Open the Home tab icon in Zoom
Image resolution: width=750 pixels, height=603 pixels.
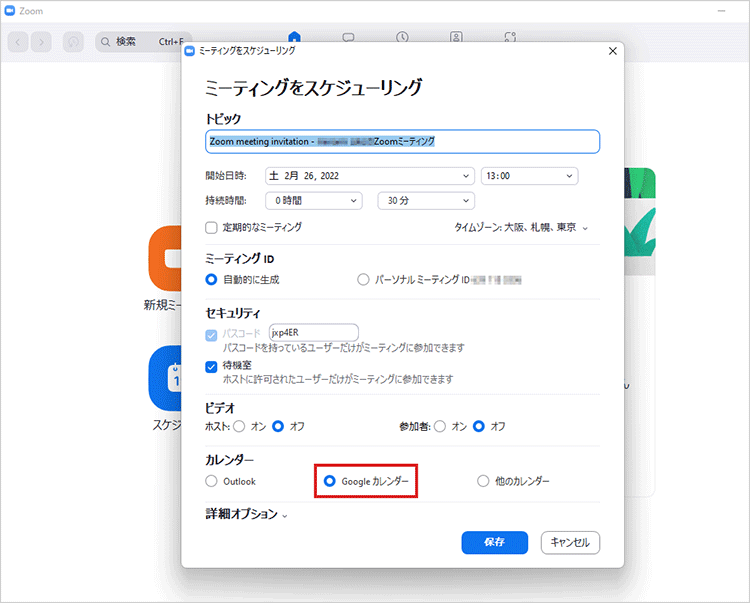(x=294, y=36)
